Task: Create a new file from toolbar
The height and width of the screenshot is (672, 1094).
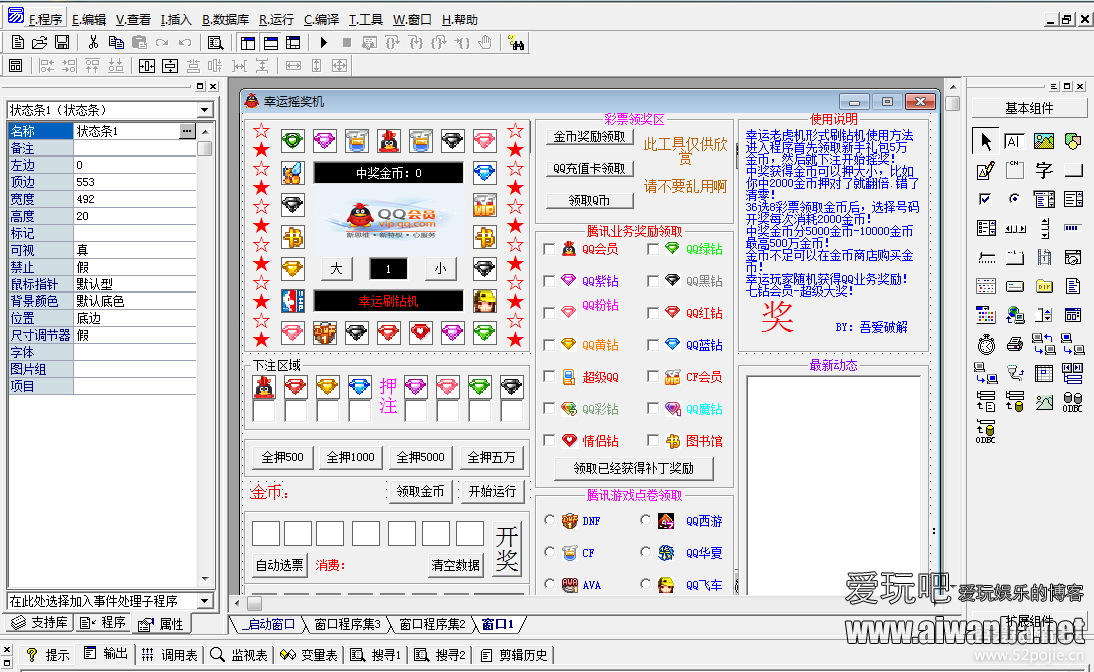Action: point(18,43)
